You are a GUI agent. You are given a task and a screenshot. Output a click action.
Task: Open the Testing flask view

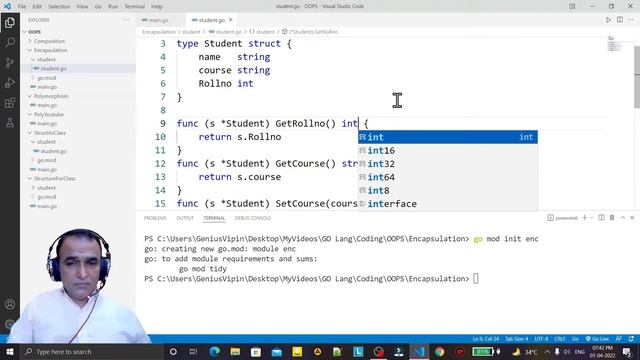click(10, 123)
